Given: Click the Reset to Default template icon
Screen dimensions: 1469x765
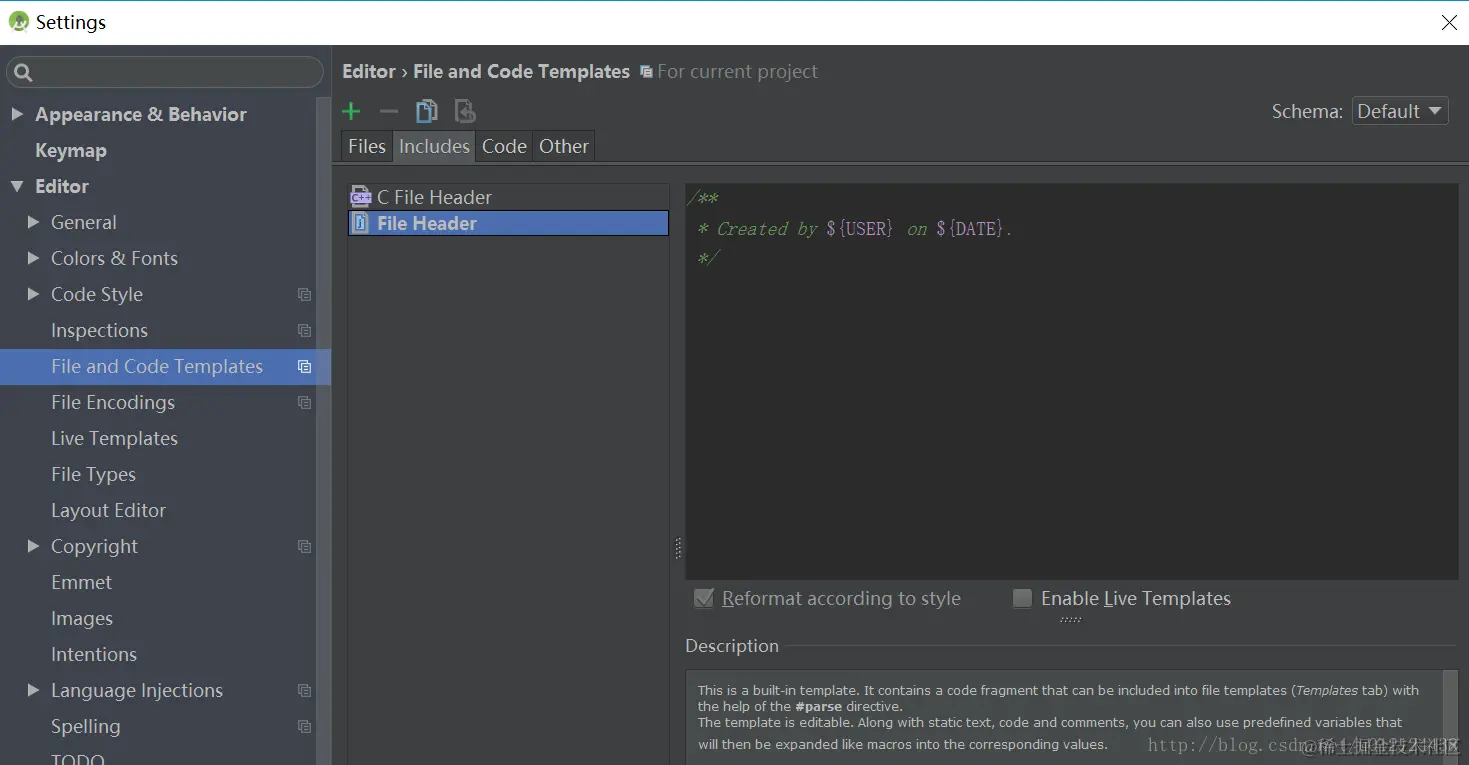Looking at the screenshot, I should click(x=464, y=111).
